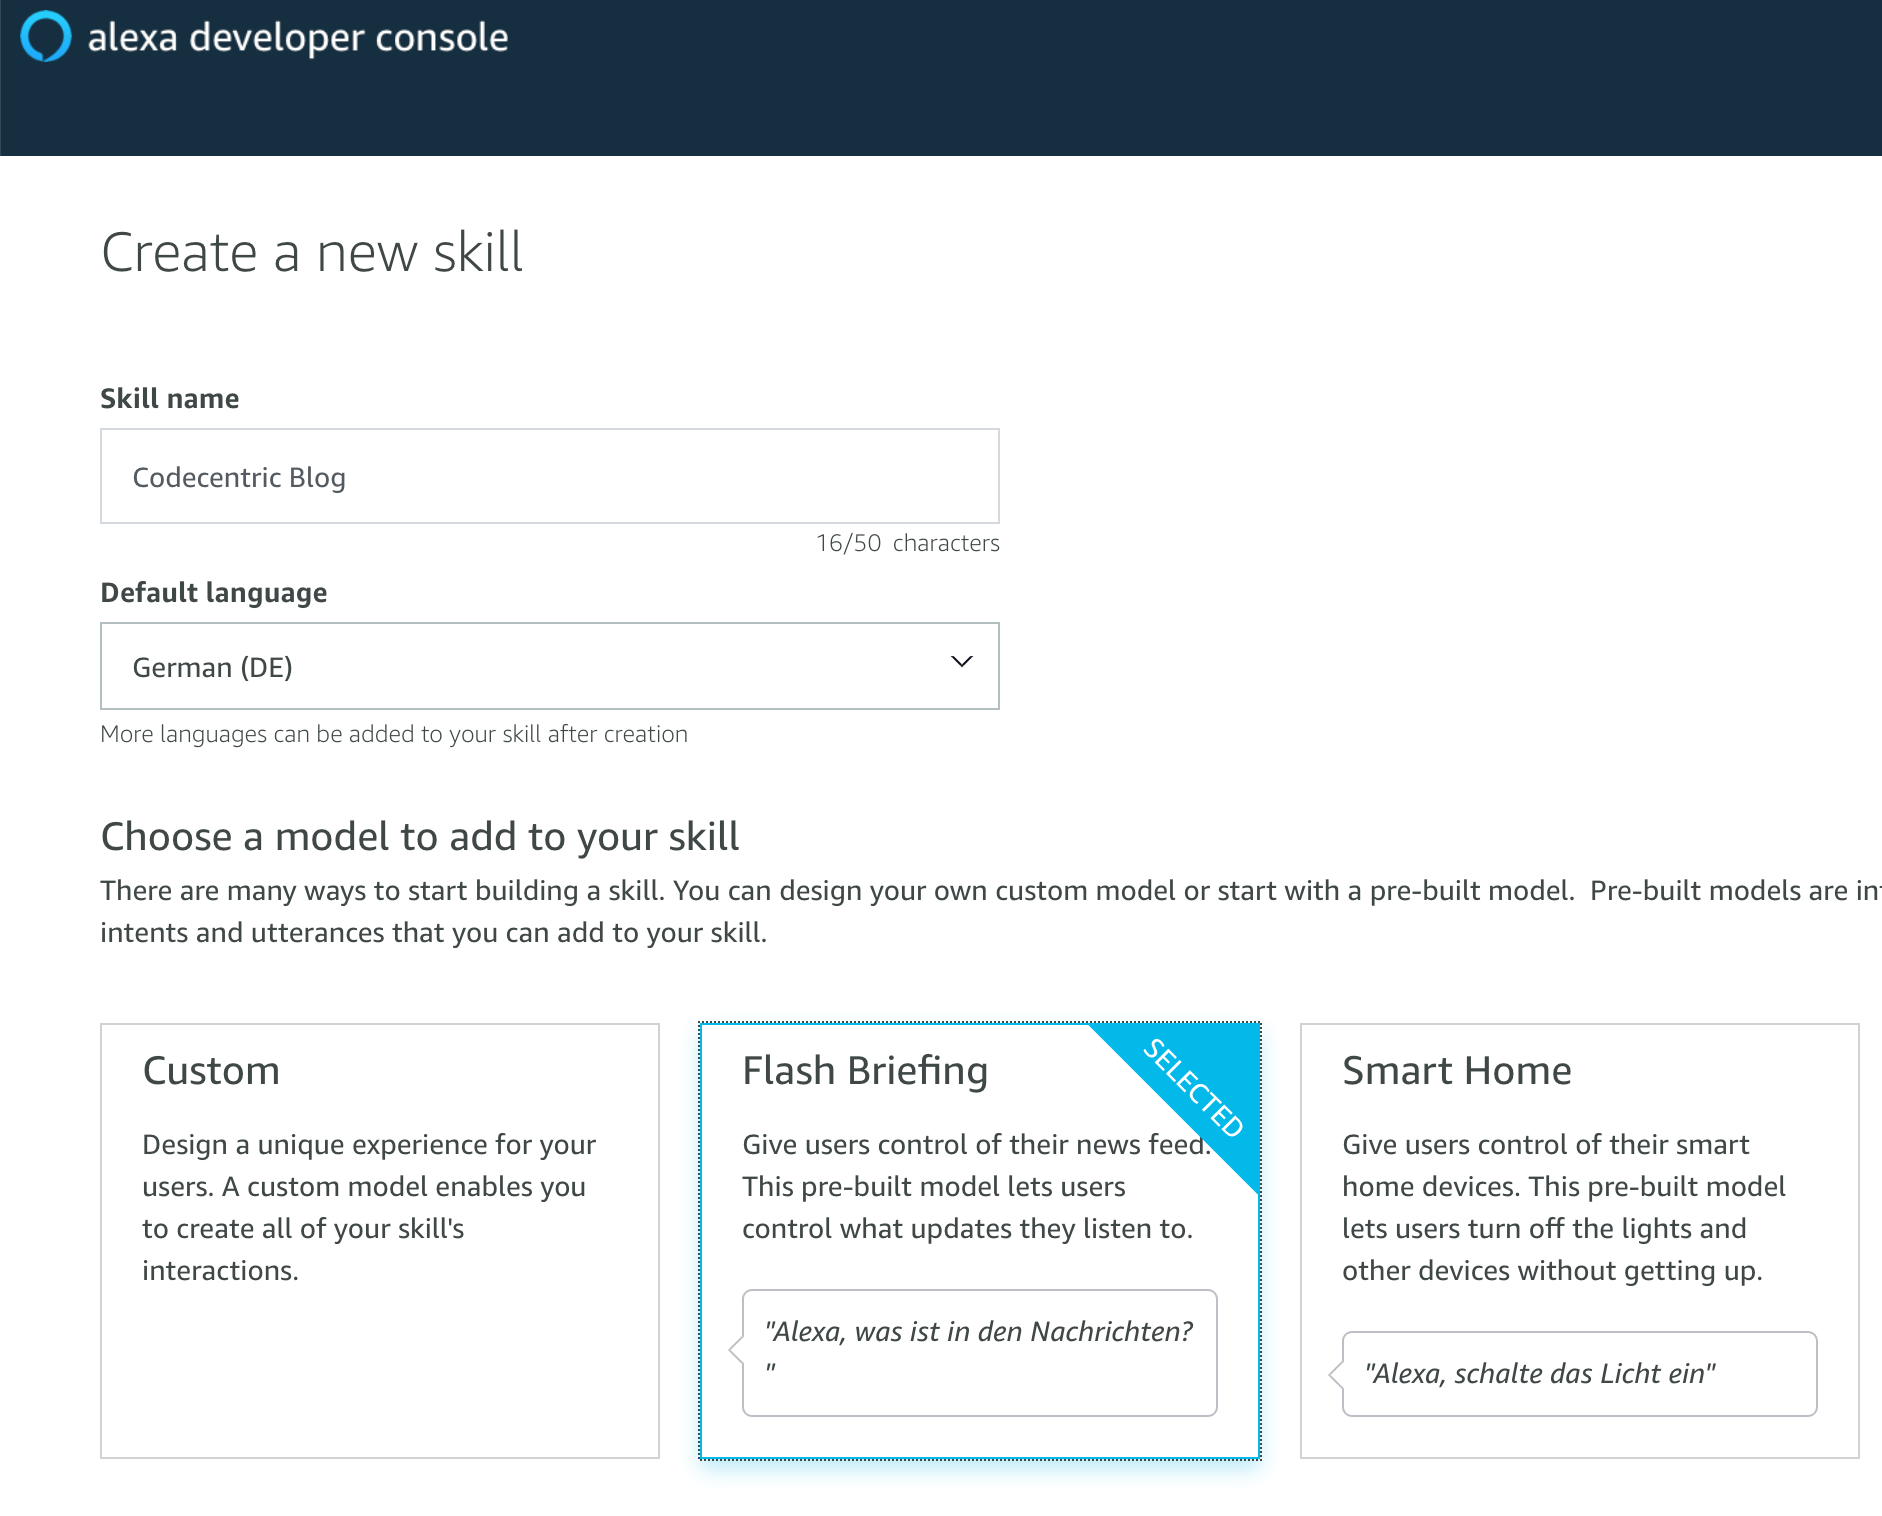
Task: Click 'Choose a model to add' heading
Action: 420,837
